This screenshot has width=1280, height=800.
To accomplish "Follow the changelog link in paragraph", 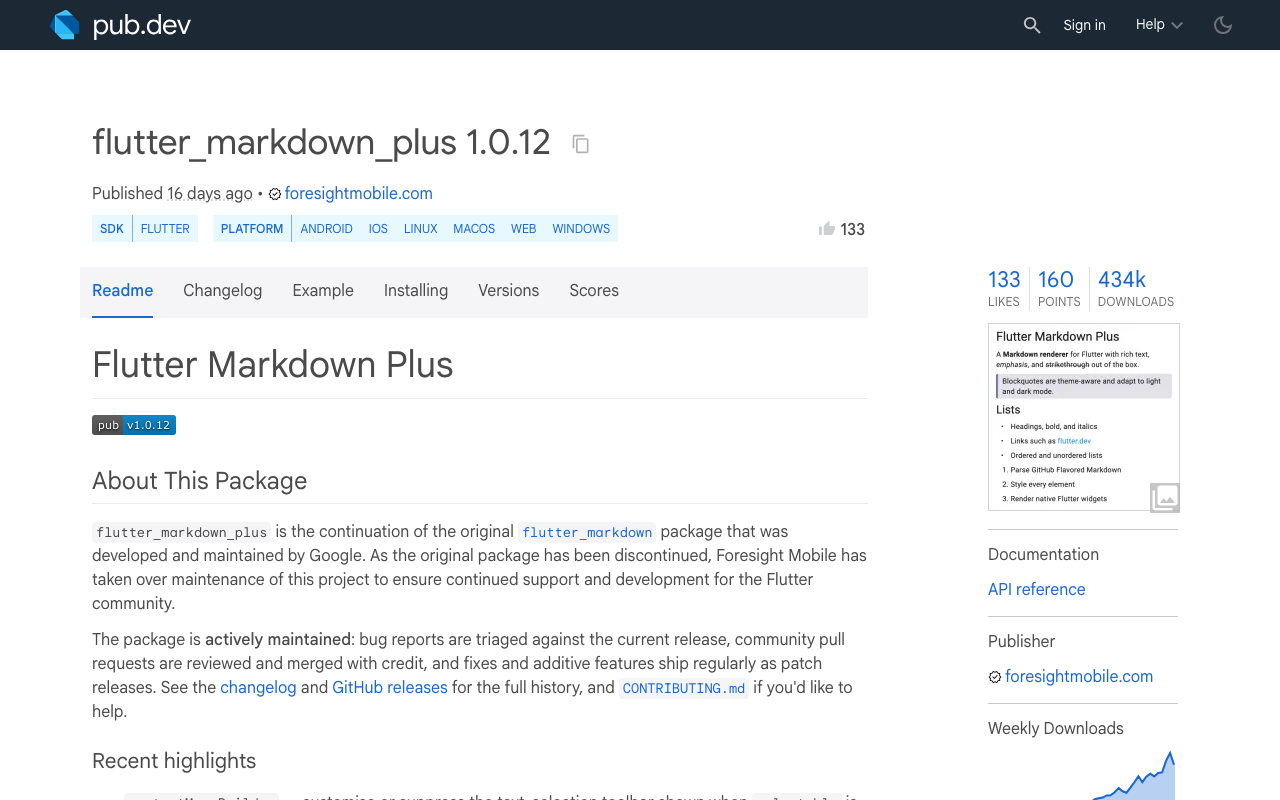I will [x=258, y=688].
